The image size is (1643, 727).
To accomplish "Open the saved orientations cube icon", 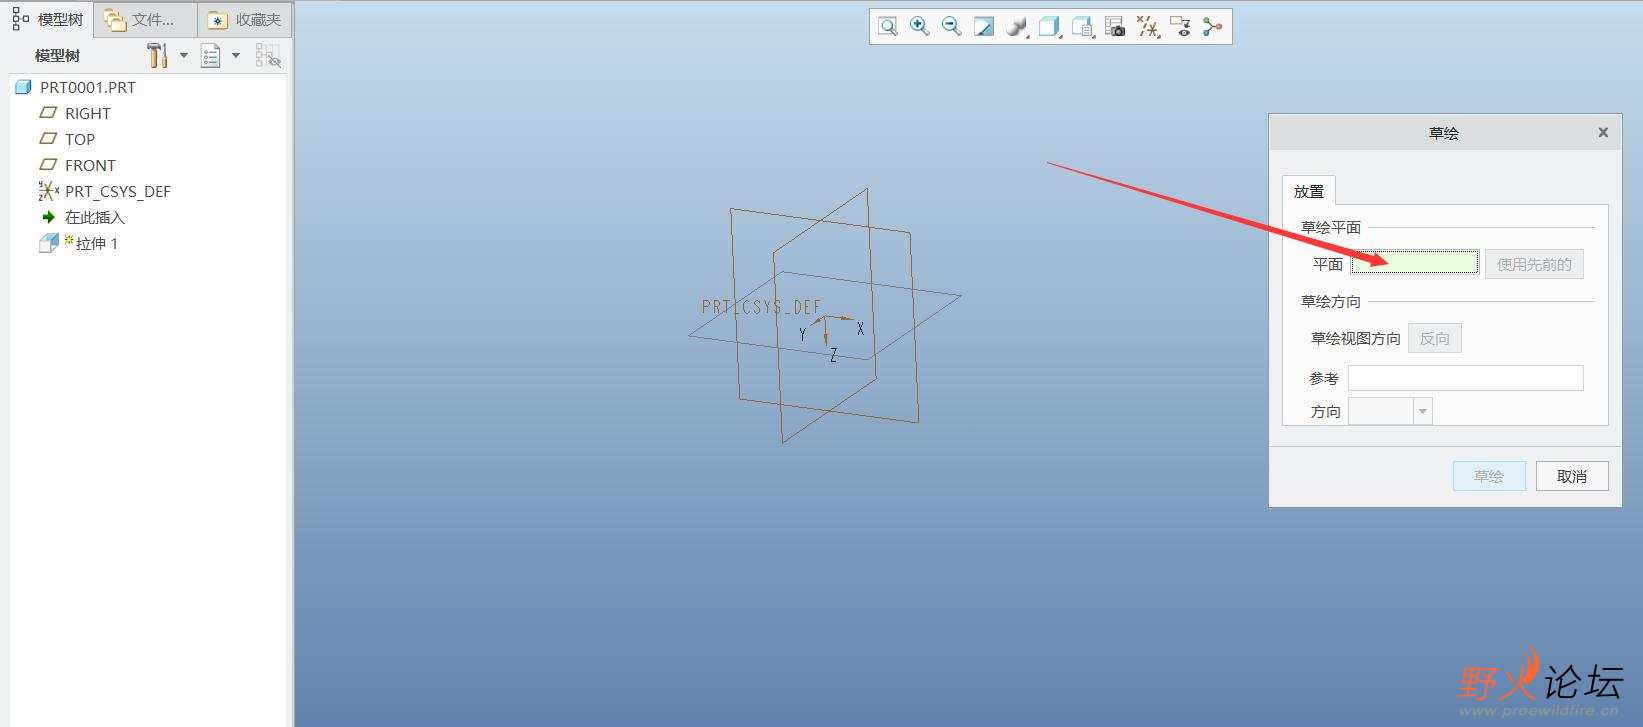I will 1049,27.
